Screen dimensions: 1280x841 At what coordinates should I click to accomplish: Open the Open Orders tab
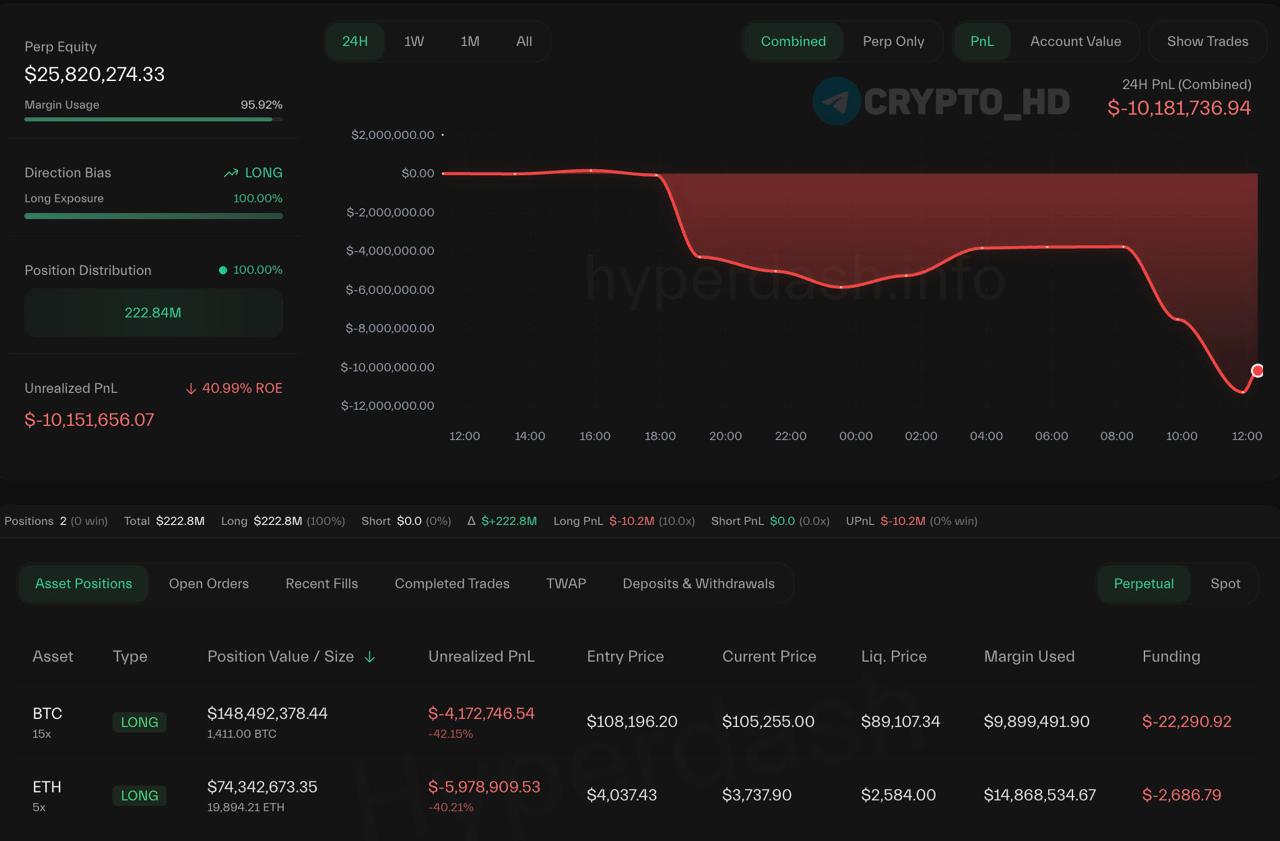209,583
